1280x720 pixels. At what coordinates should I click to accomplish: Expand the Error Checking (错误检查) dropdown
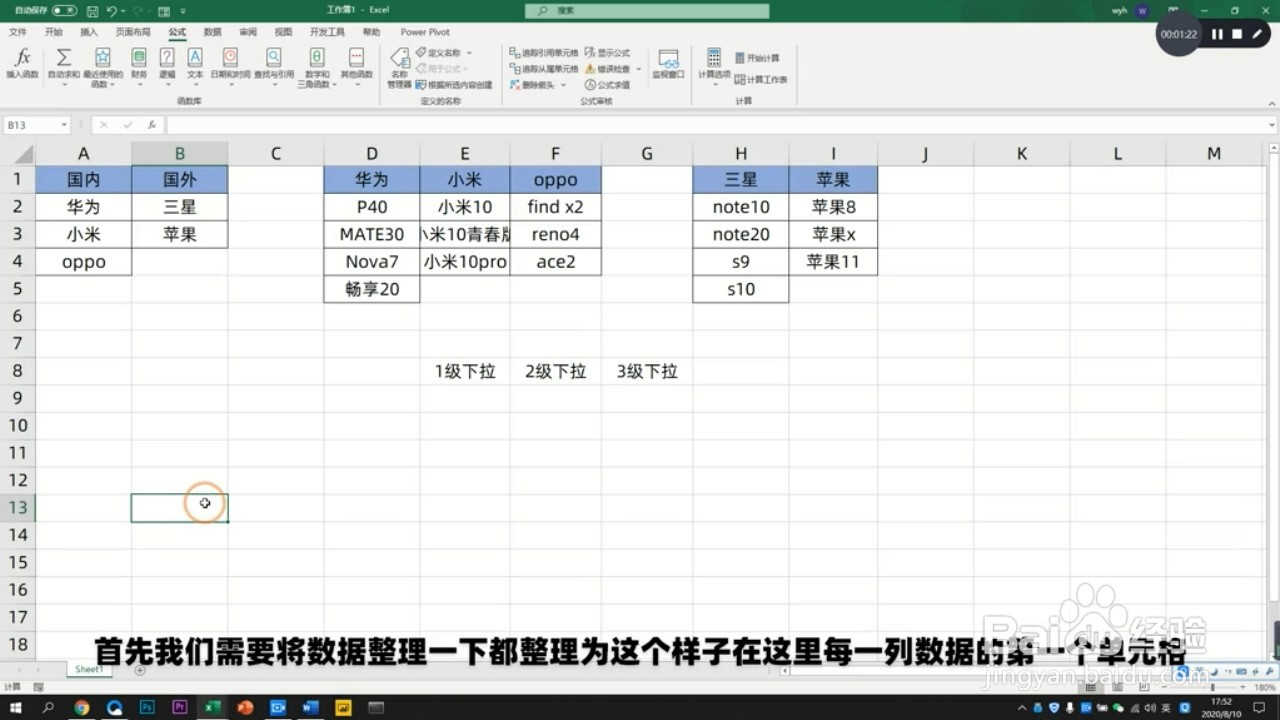[637, 69]
